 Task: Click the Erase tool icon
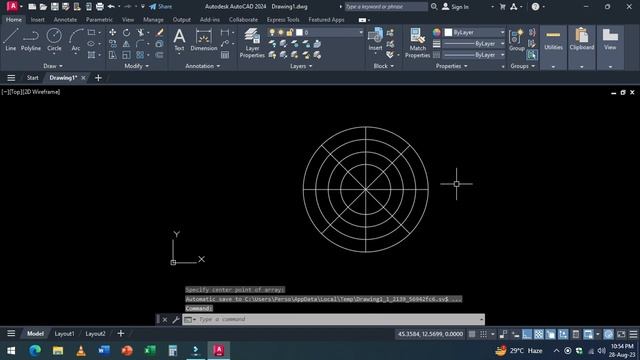[x=160, y=32]
